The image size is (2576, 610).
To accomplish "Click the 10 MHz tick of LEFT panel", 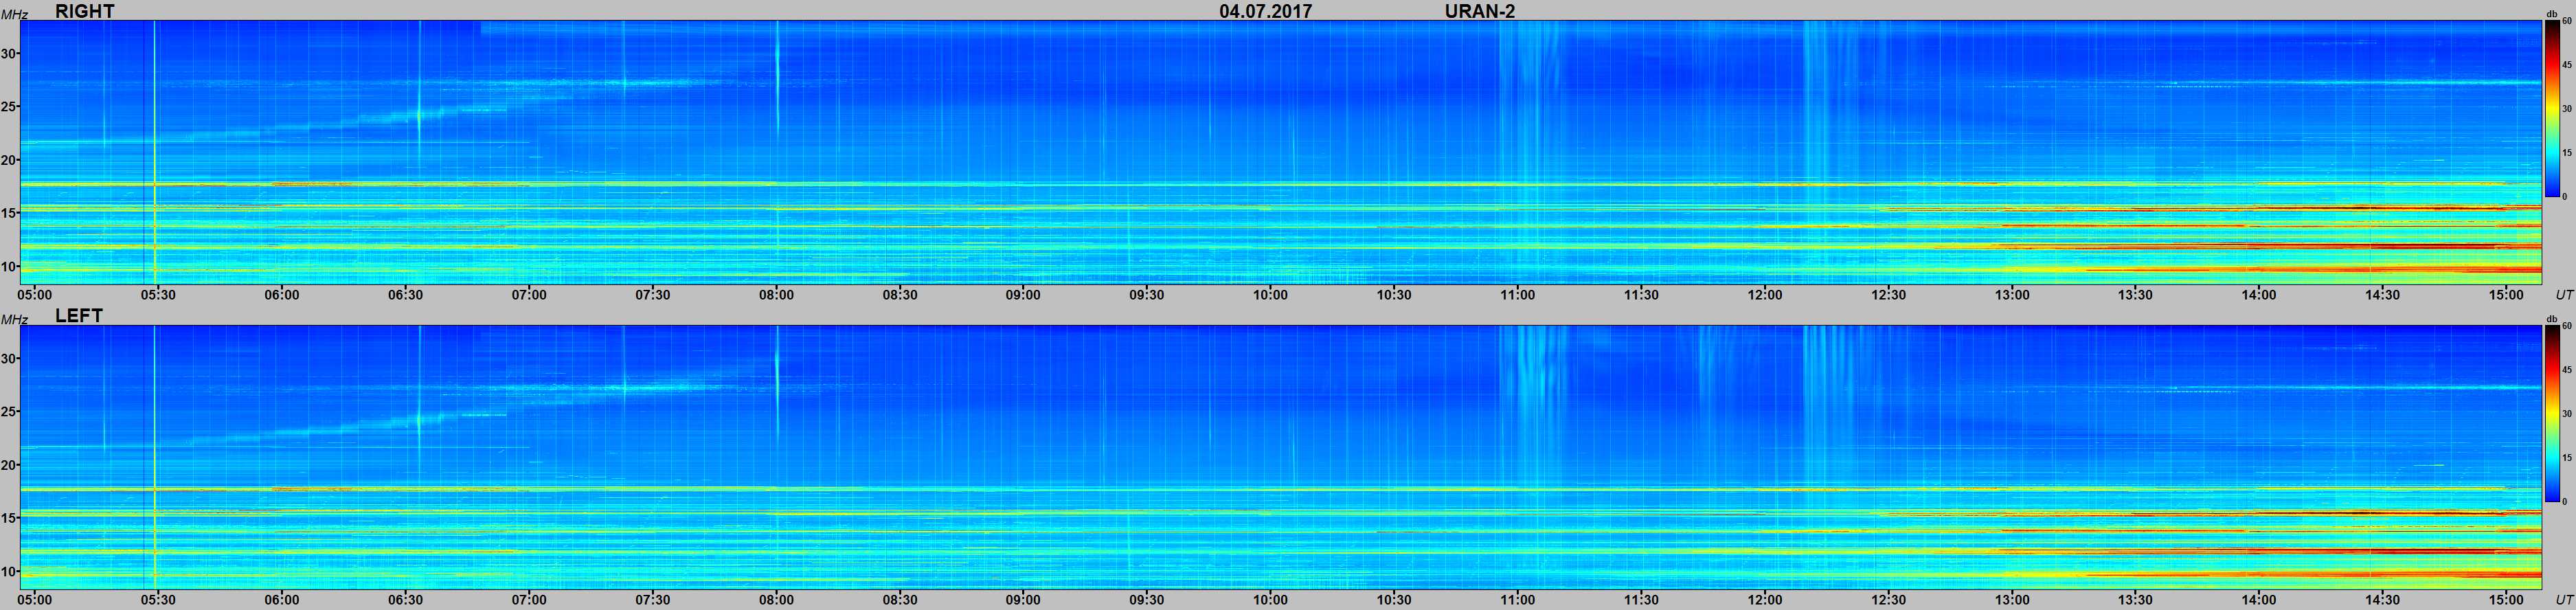I will [9, 571].
